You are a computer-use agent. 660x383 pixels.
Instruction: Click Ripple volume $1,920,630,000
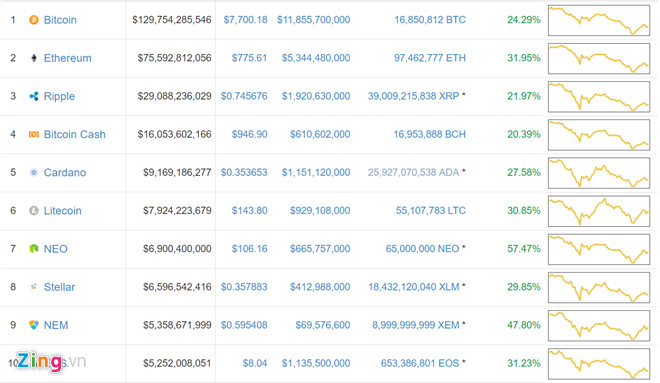[316, 96]
